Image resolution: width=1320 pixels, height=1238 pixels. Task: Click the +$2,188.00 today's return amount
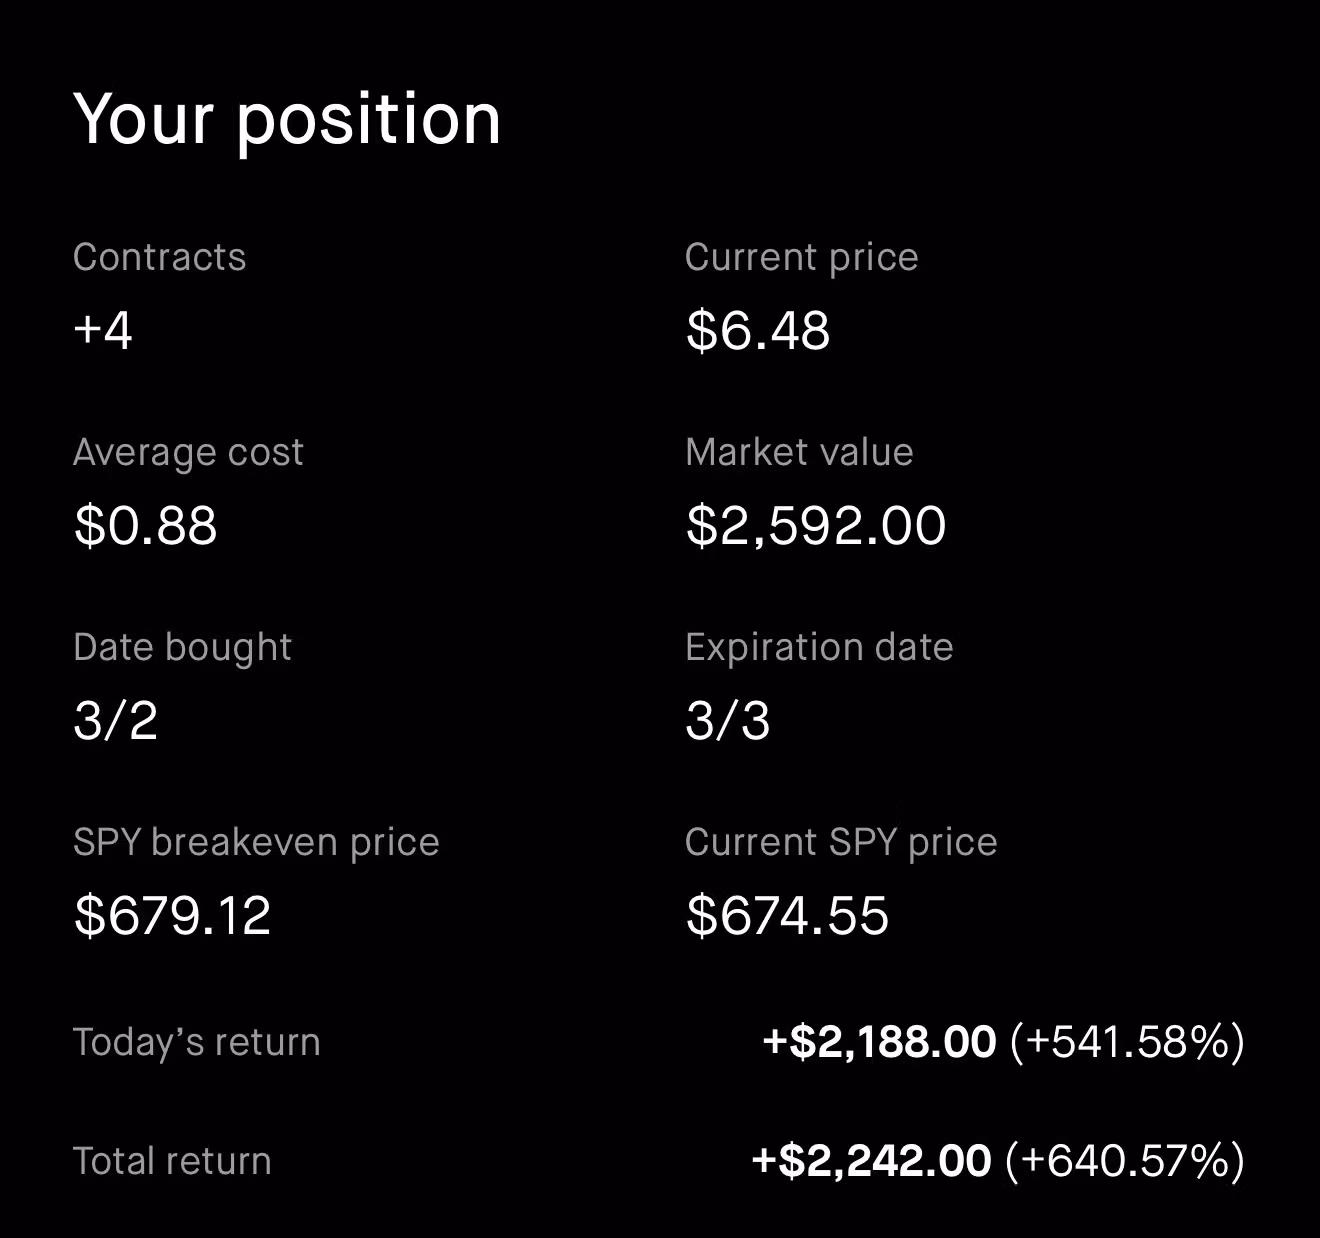879,1042
